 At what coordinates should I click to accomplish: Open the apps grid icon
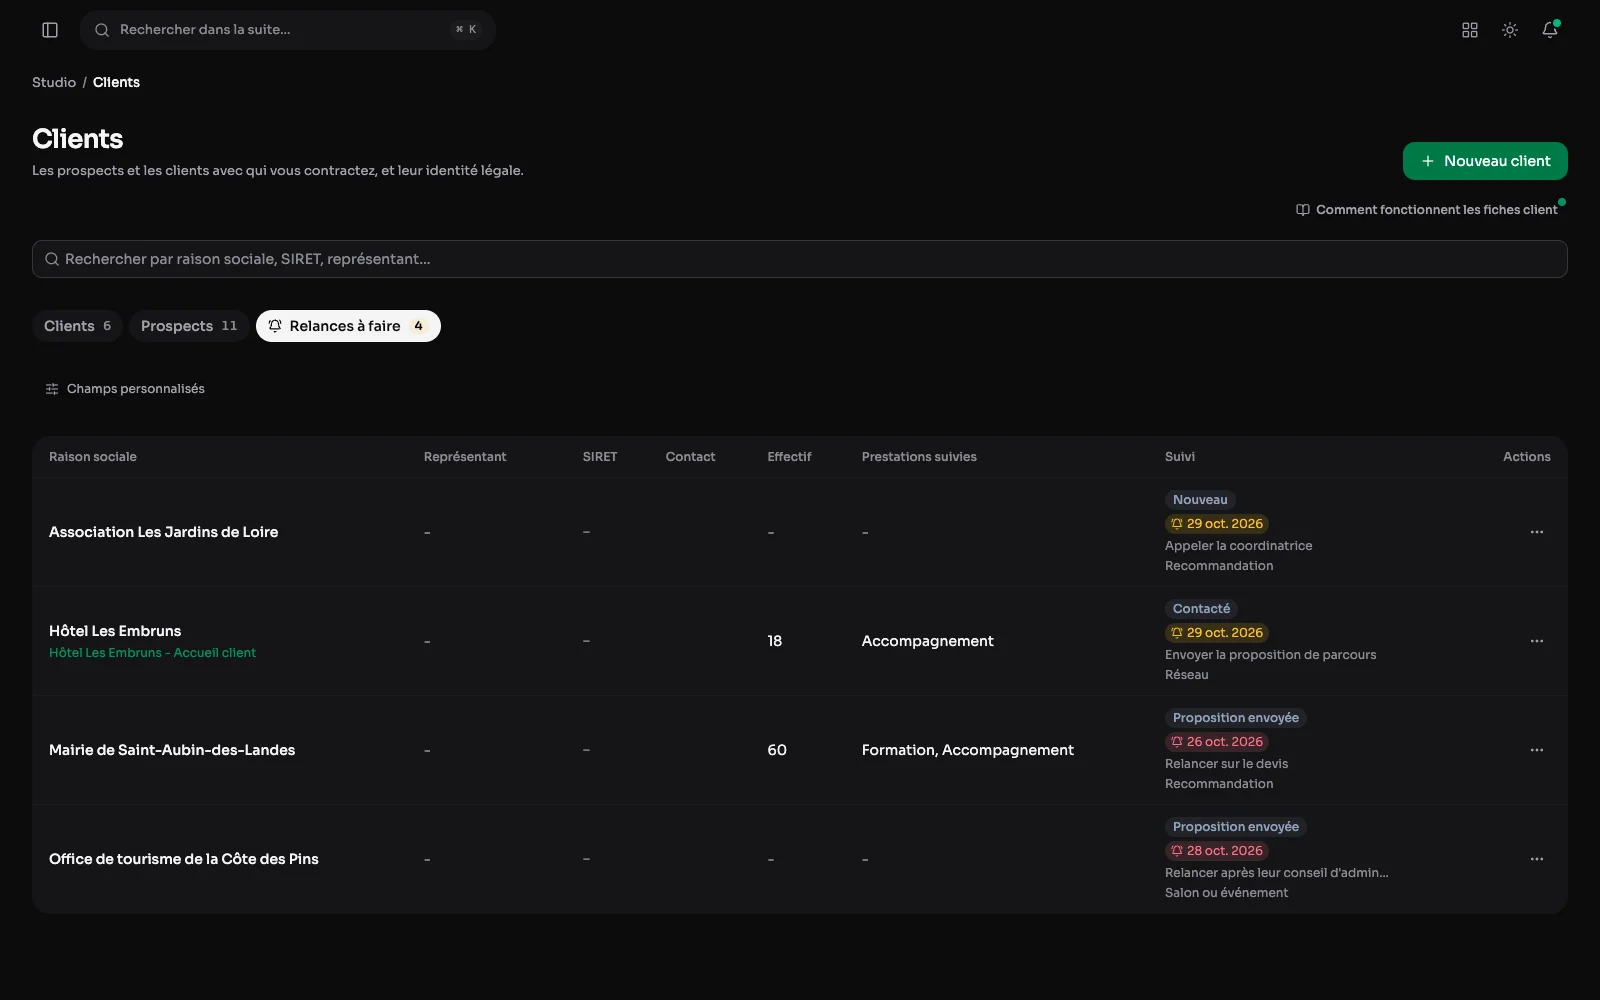point(1470,30)
